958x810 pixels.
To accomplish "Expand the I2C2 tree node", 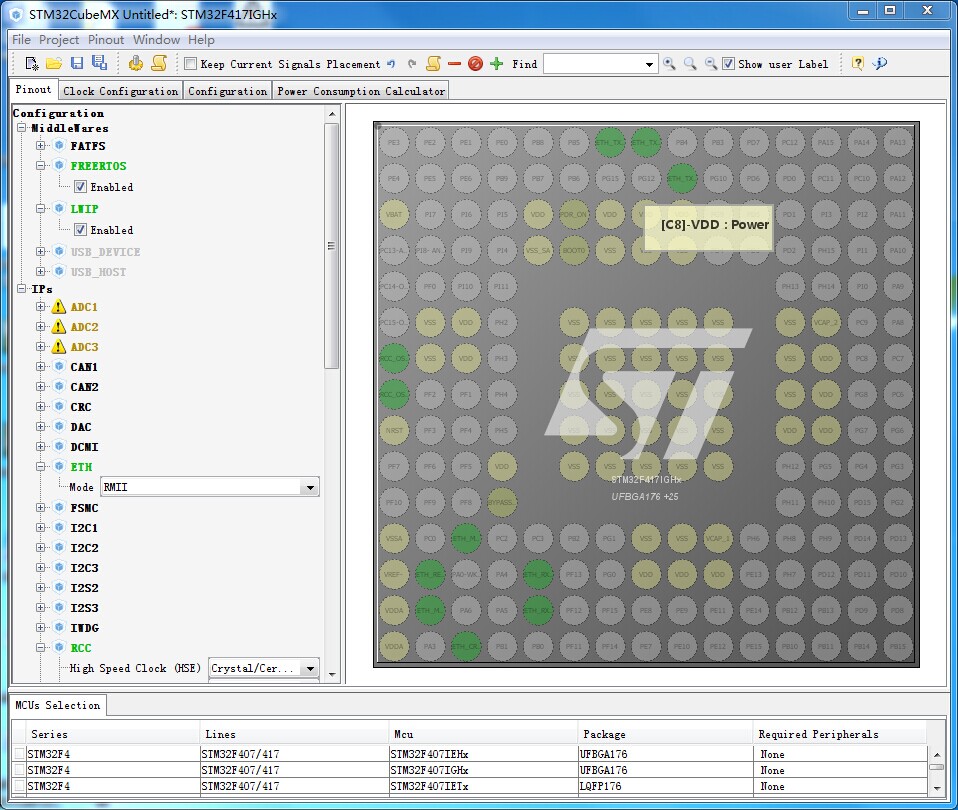I will click(40, 547).
